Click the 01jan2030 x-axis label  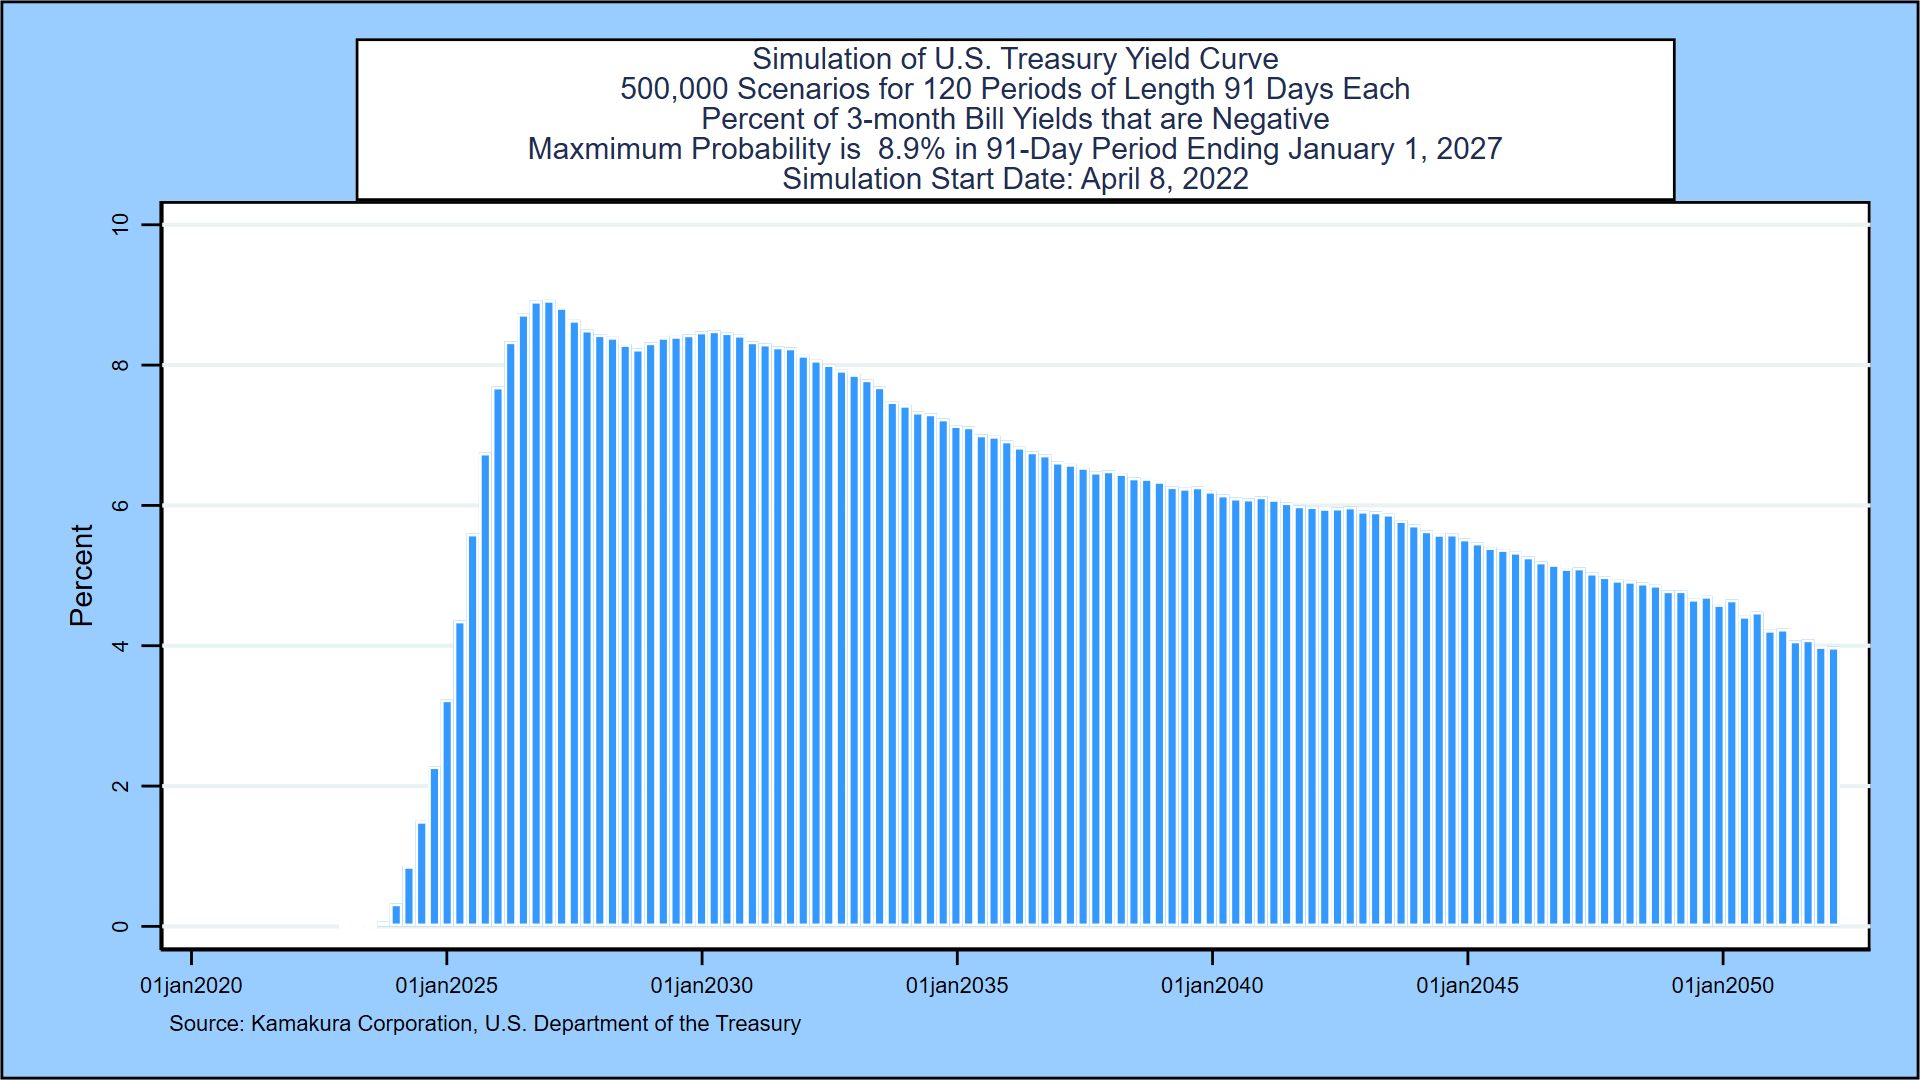click(701, 986)
